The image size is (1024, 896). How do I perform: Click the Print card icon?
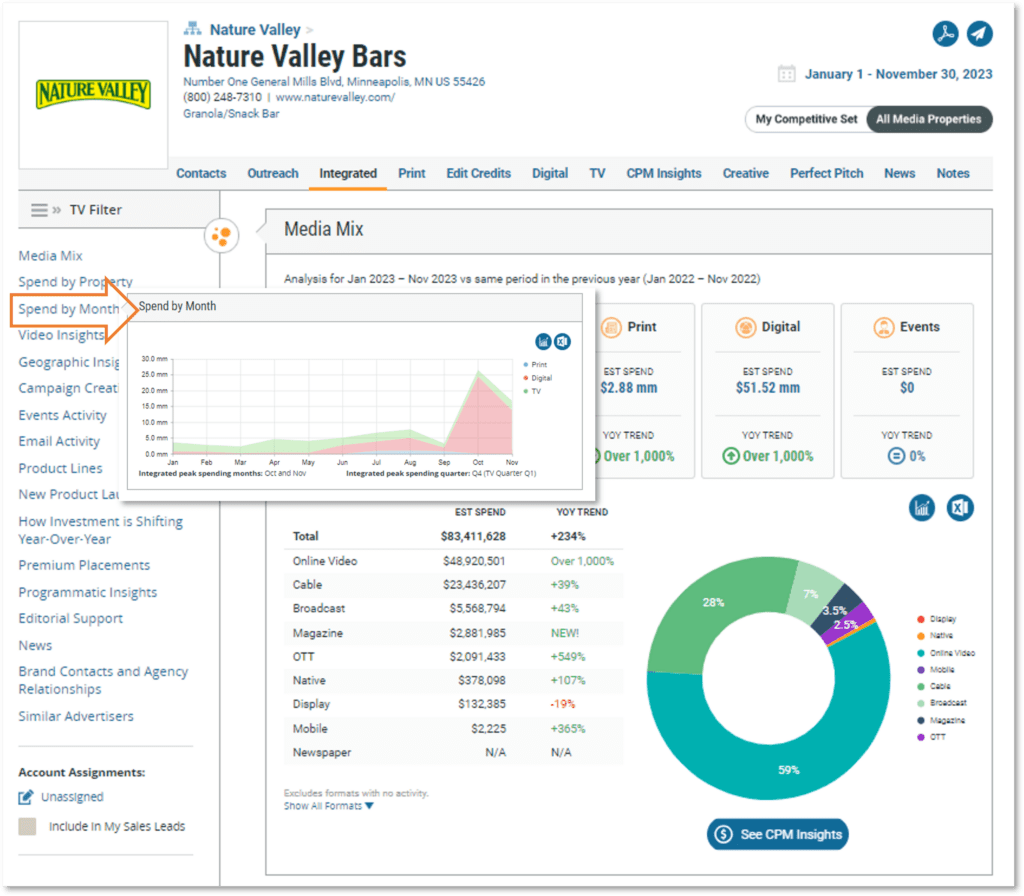click(611, 327)
